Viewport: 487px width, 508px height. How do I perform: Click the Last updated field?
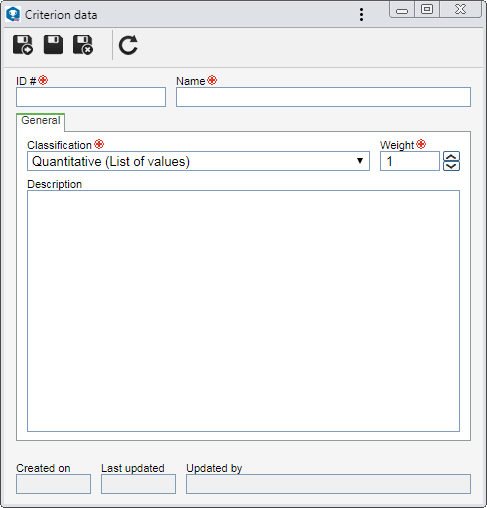tap(138, 484)
